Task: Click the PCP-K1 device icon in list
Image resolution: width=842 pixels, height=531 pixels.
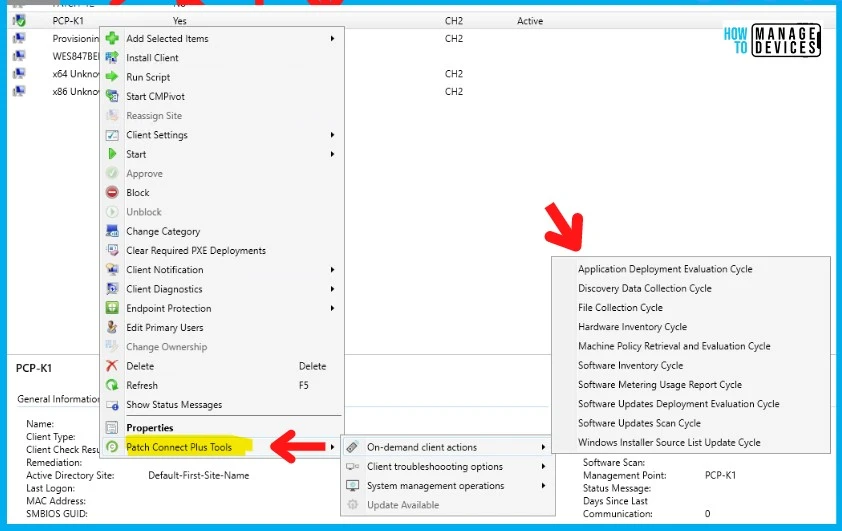Action: (x=19, y=21)
